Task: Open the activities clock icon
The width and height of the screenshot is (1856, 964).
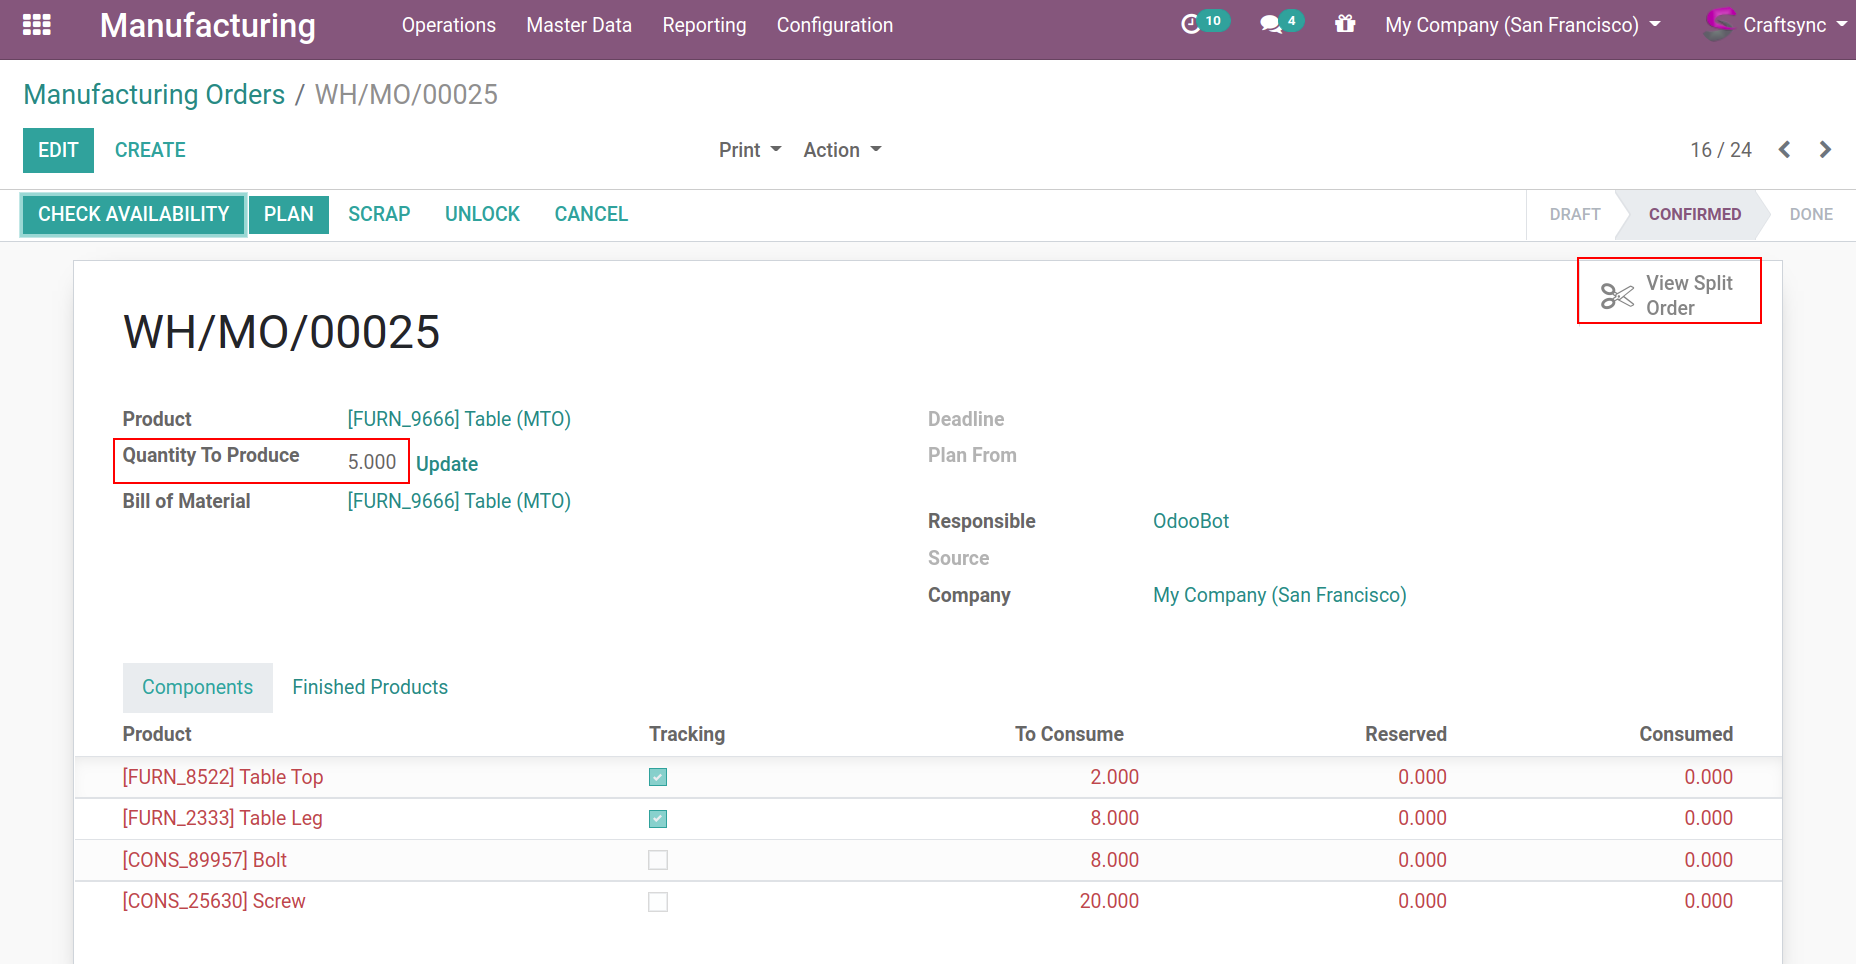Action: [x=1190, y=25]
